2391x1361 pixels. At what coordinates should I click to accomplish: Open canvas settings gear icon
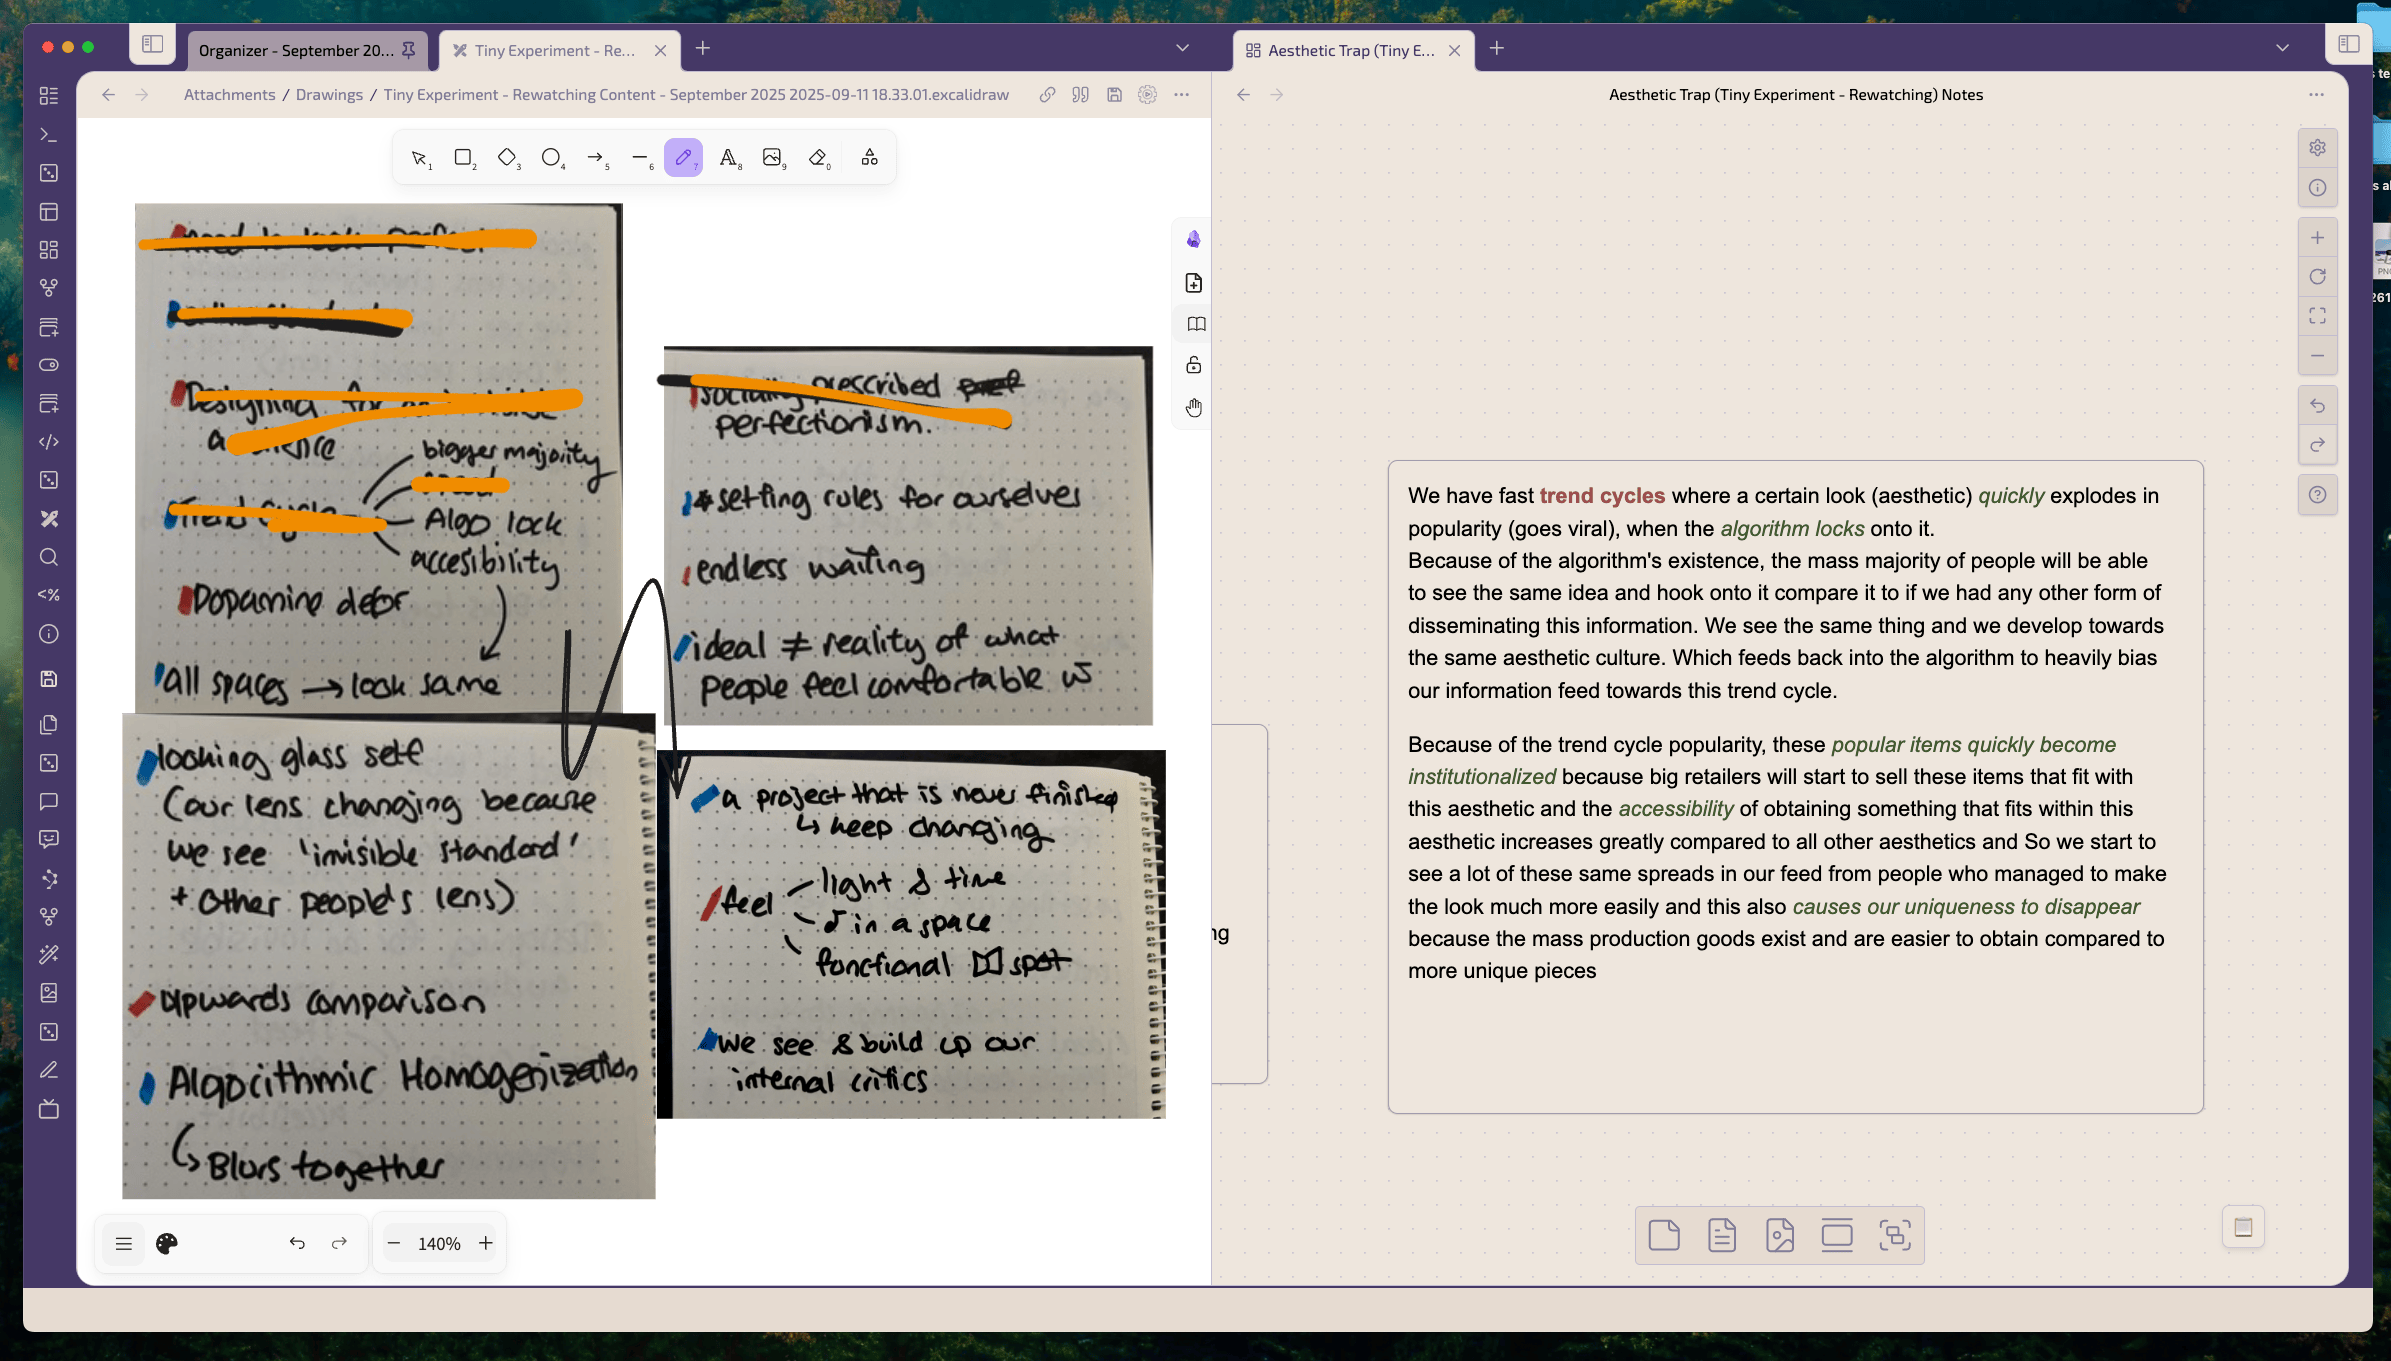pyautogui.click(x=2317, y=148)
